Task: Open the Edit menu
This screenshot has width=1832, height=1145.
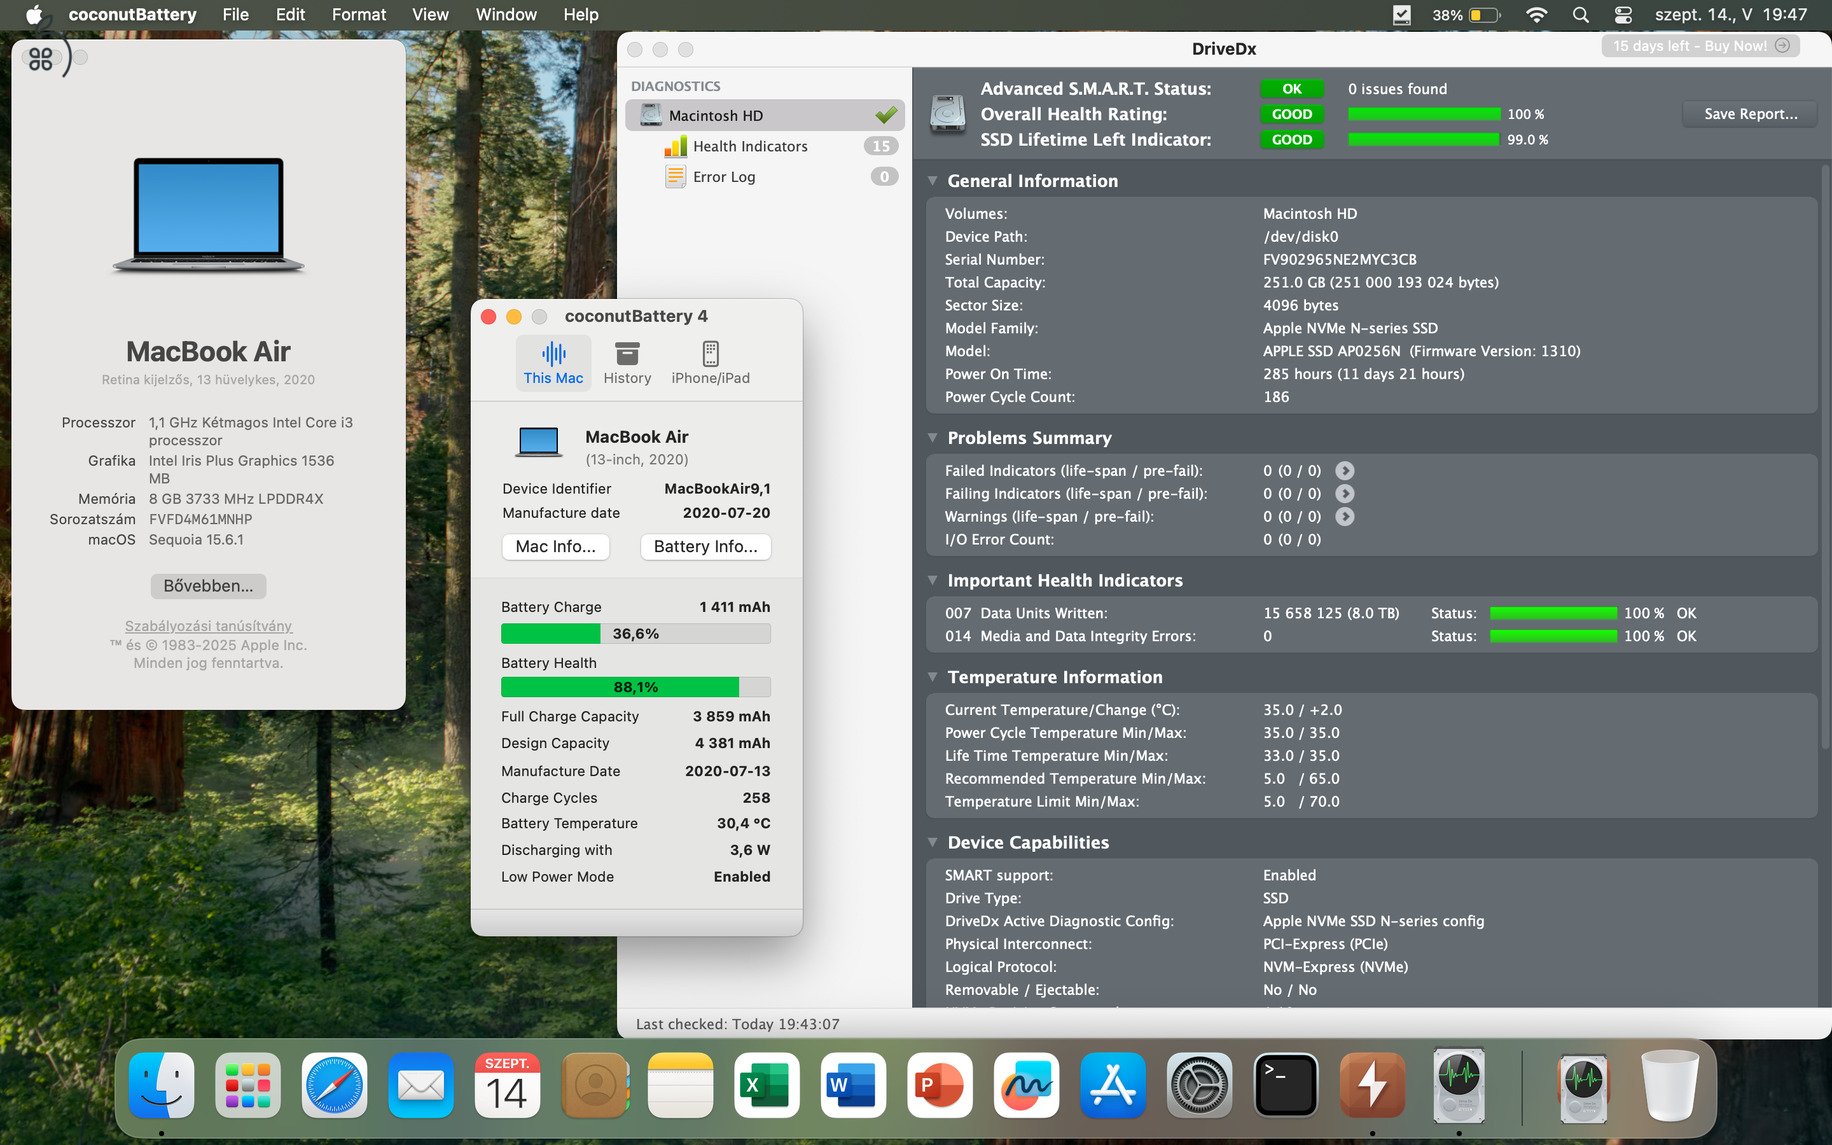Action: pos(290,15)
